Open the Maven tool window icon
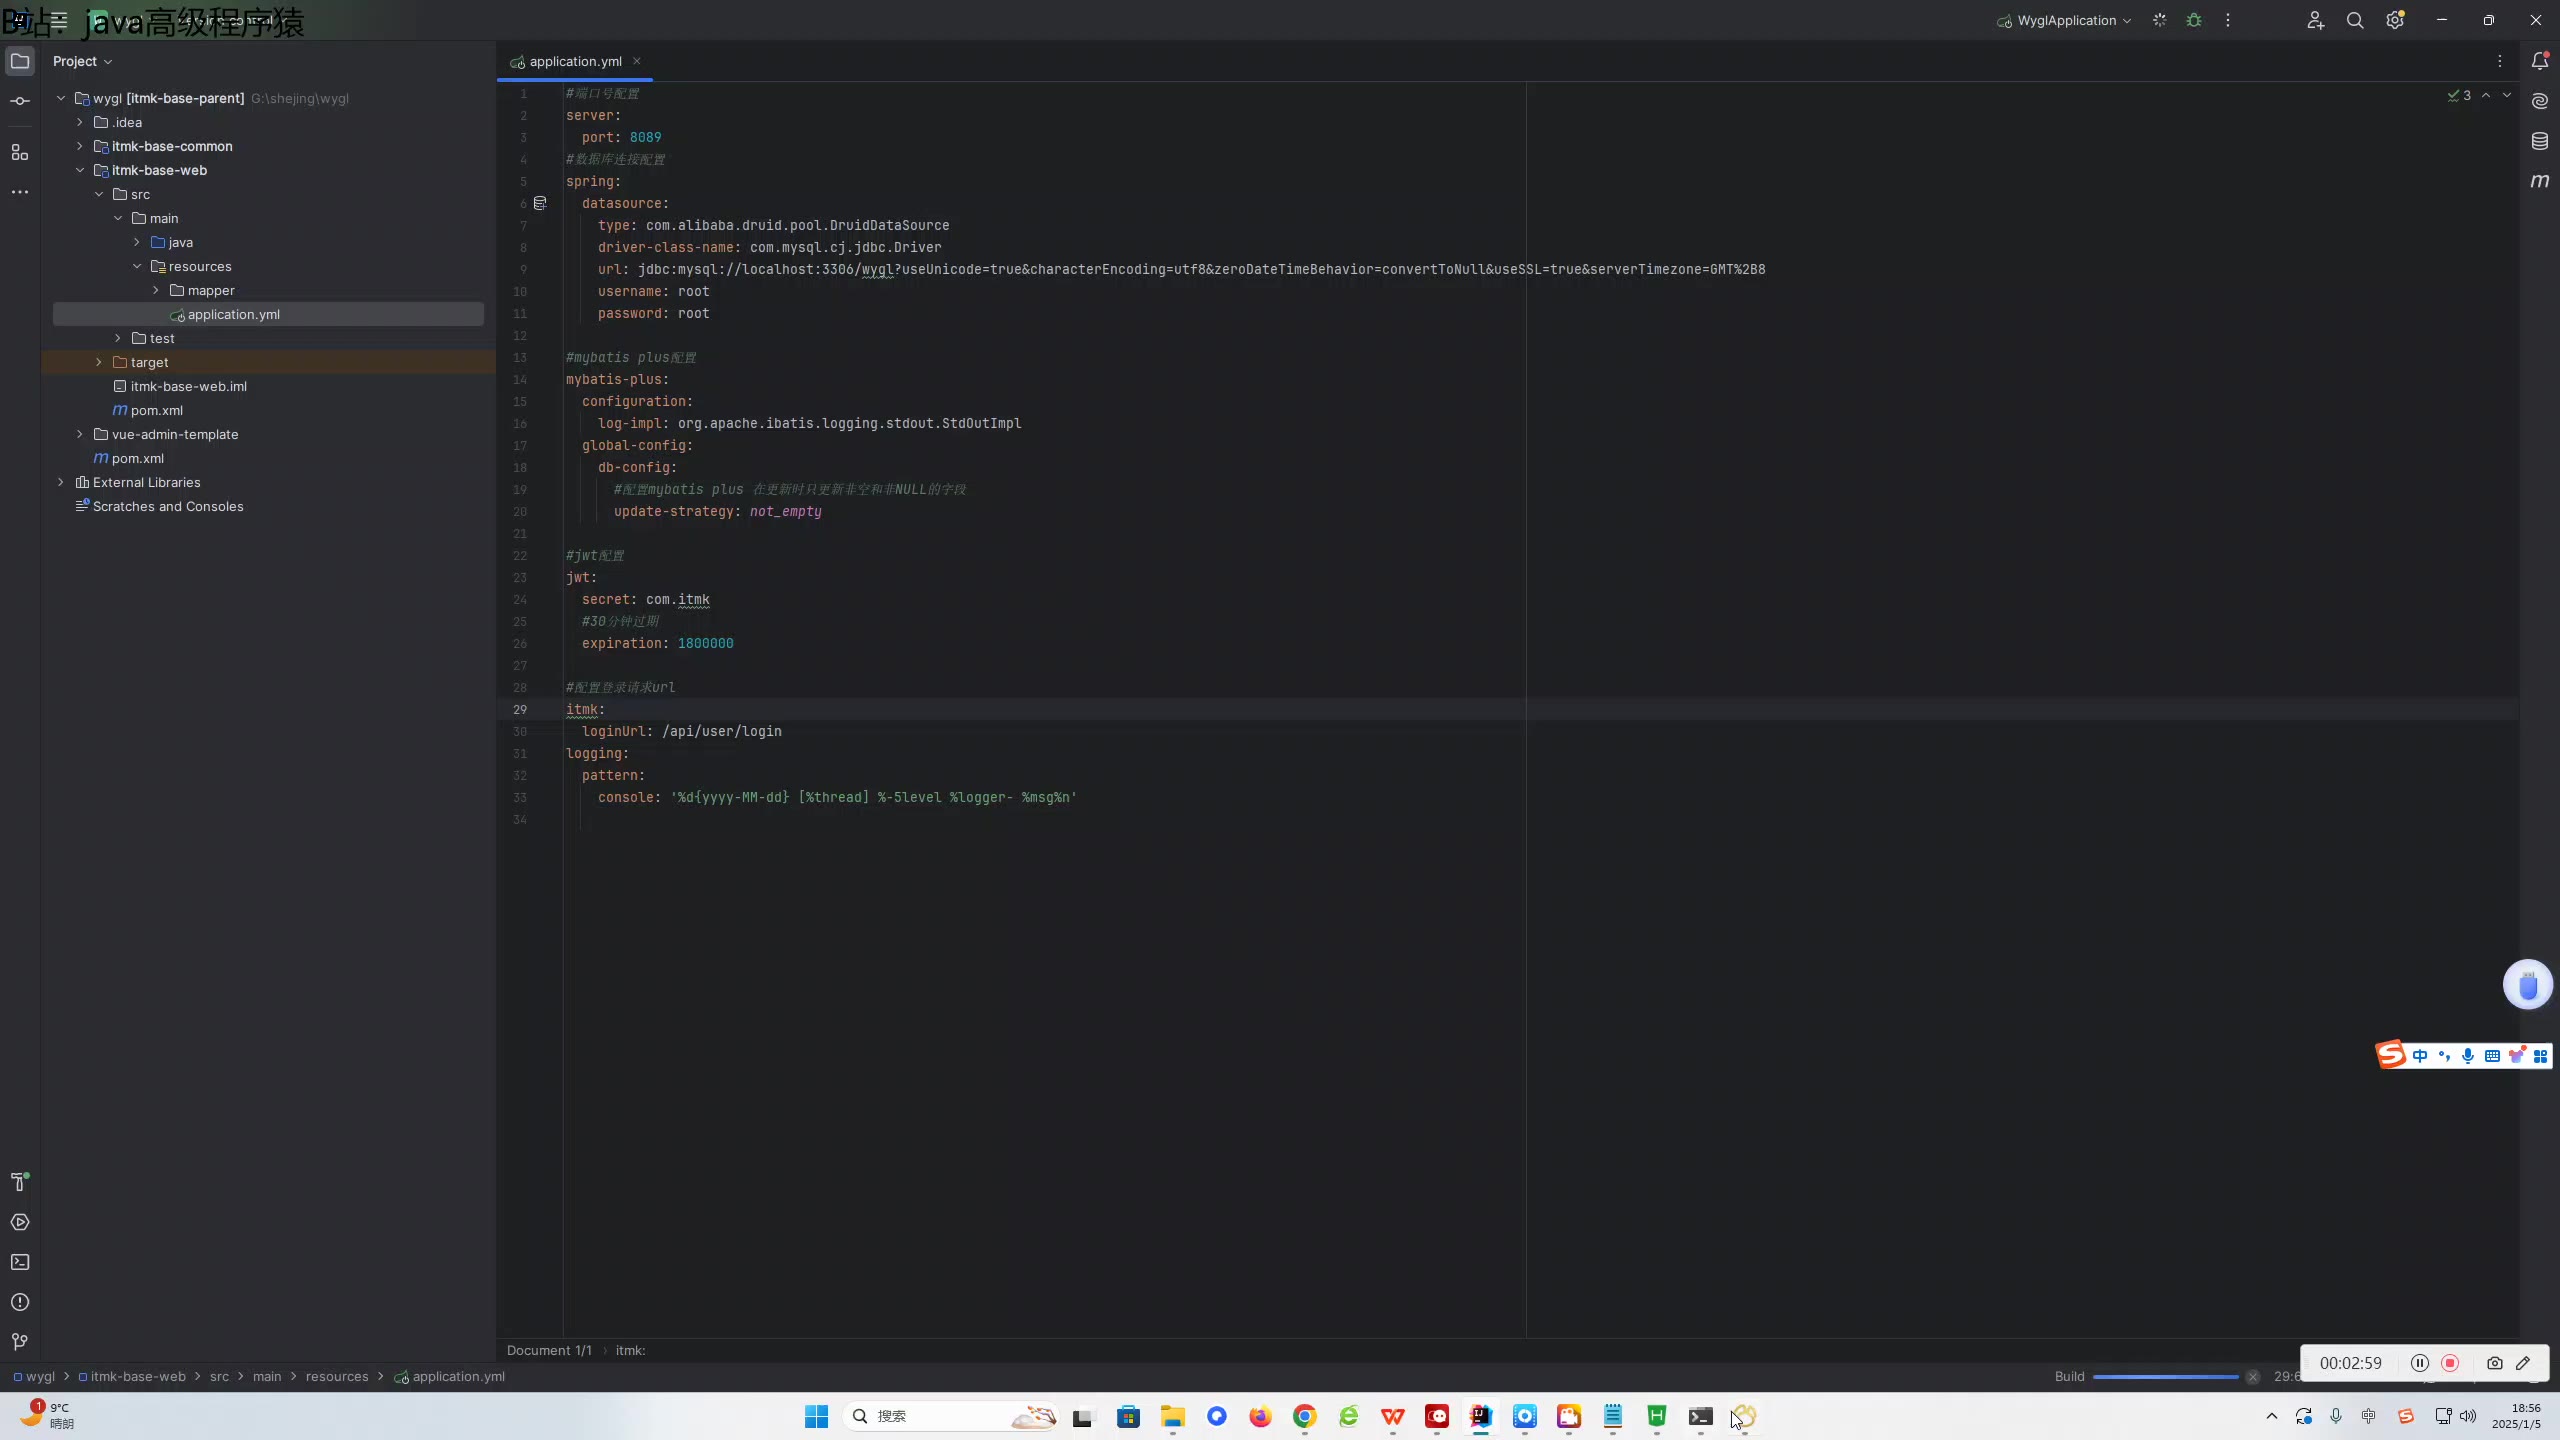 2539,181
